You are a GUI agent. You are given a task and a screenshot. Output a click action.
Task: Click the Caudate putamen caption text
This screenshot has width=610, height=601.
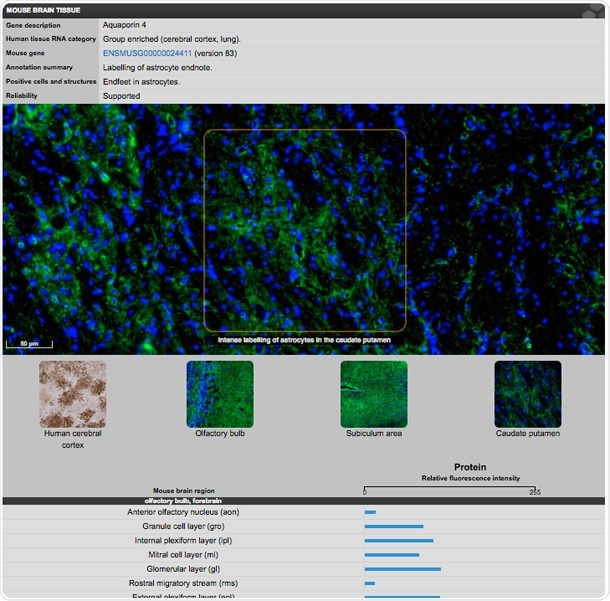point(527,434)
